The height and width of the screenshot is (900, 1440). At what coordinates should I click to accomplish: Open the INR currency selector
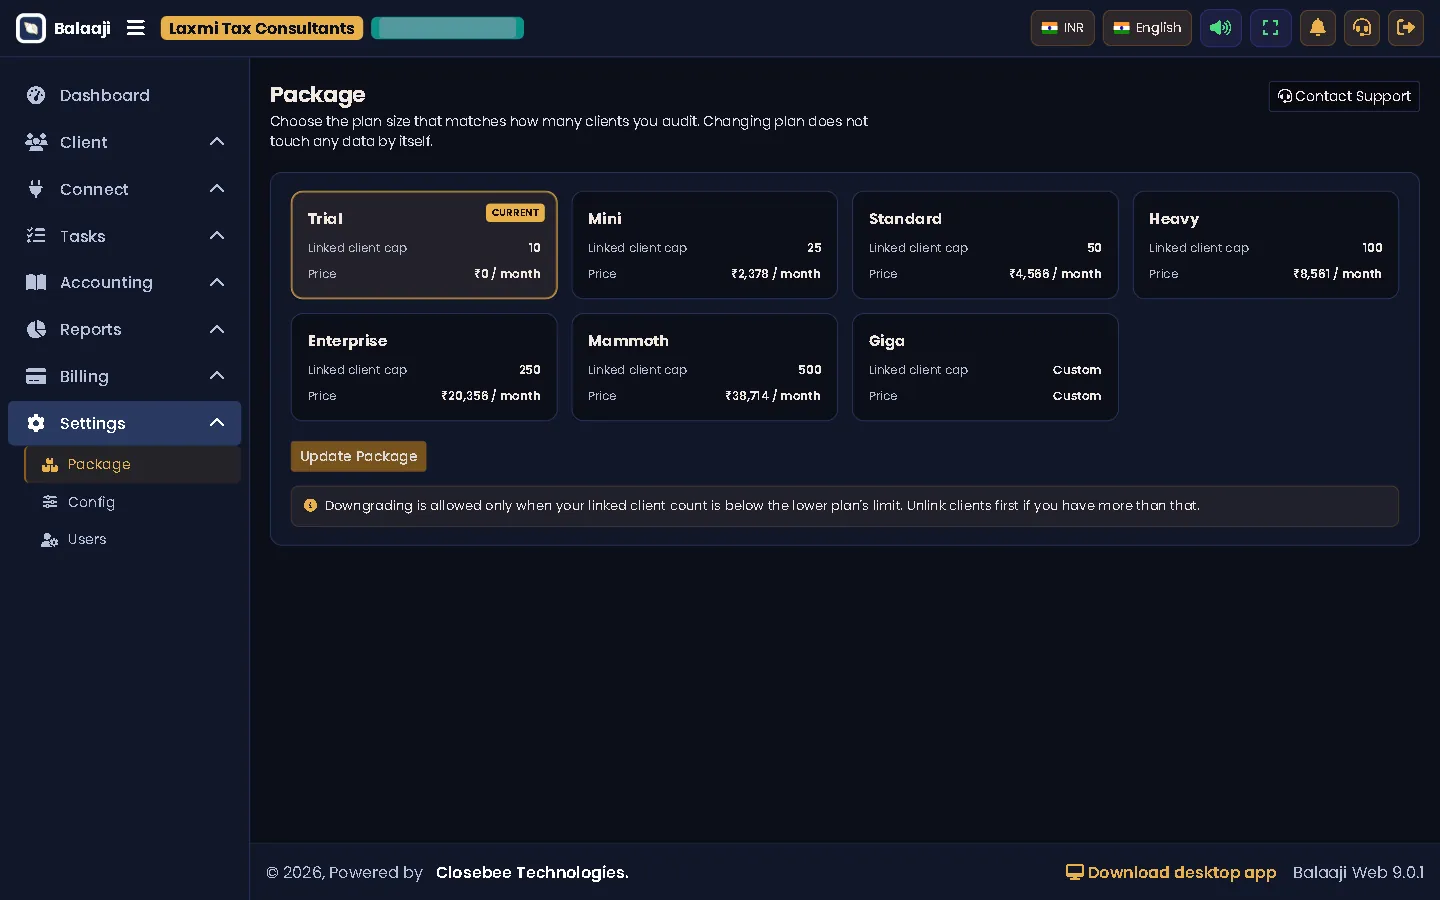pyautogui.click(x=1062, y=28)
